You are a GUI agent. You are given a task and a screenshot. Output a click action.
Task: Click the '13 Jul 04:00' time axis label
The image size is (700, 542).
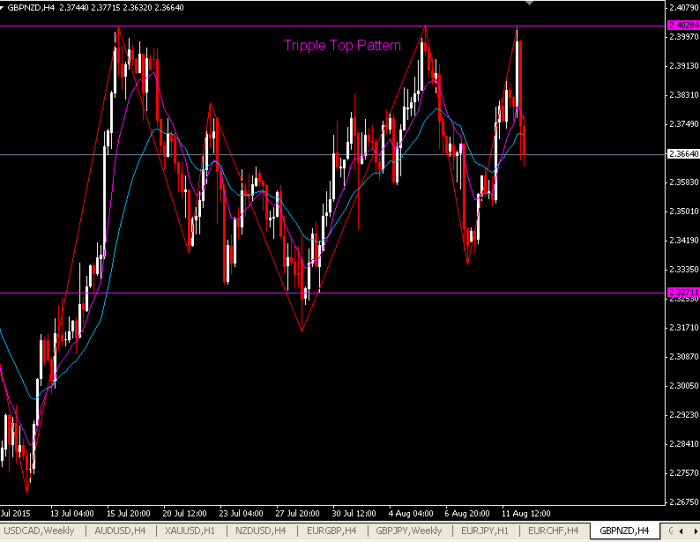click(72, 513)
